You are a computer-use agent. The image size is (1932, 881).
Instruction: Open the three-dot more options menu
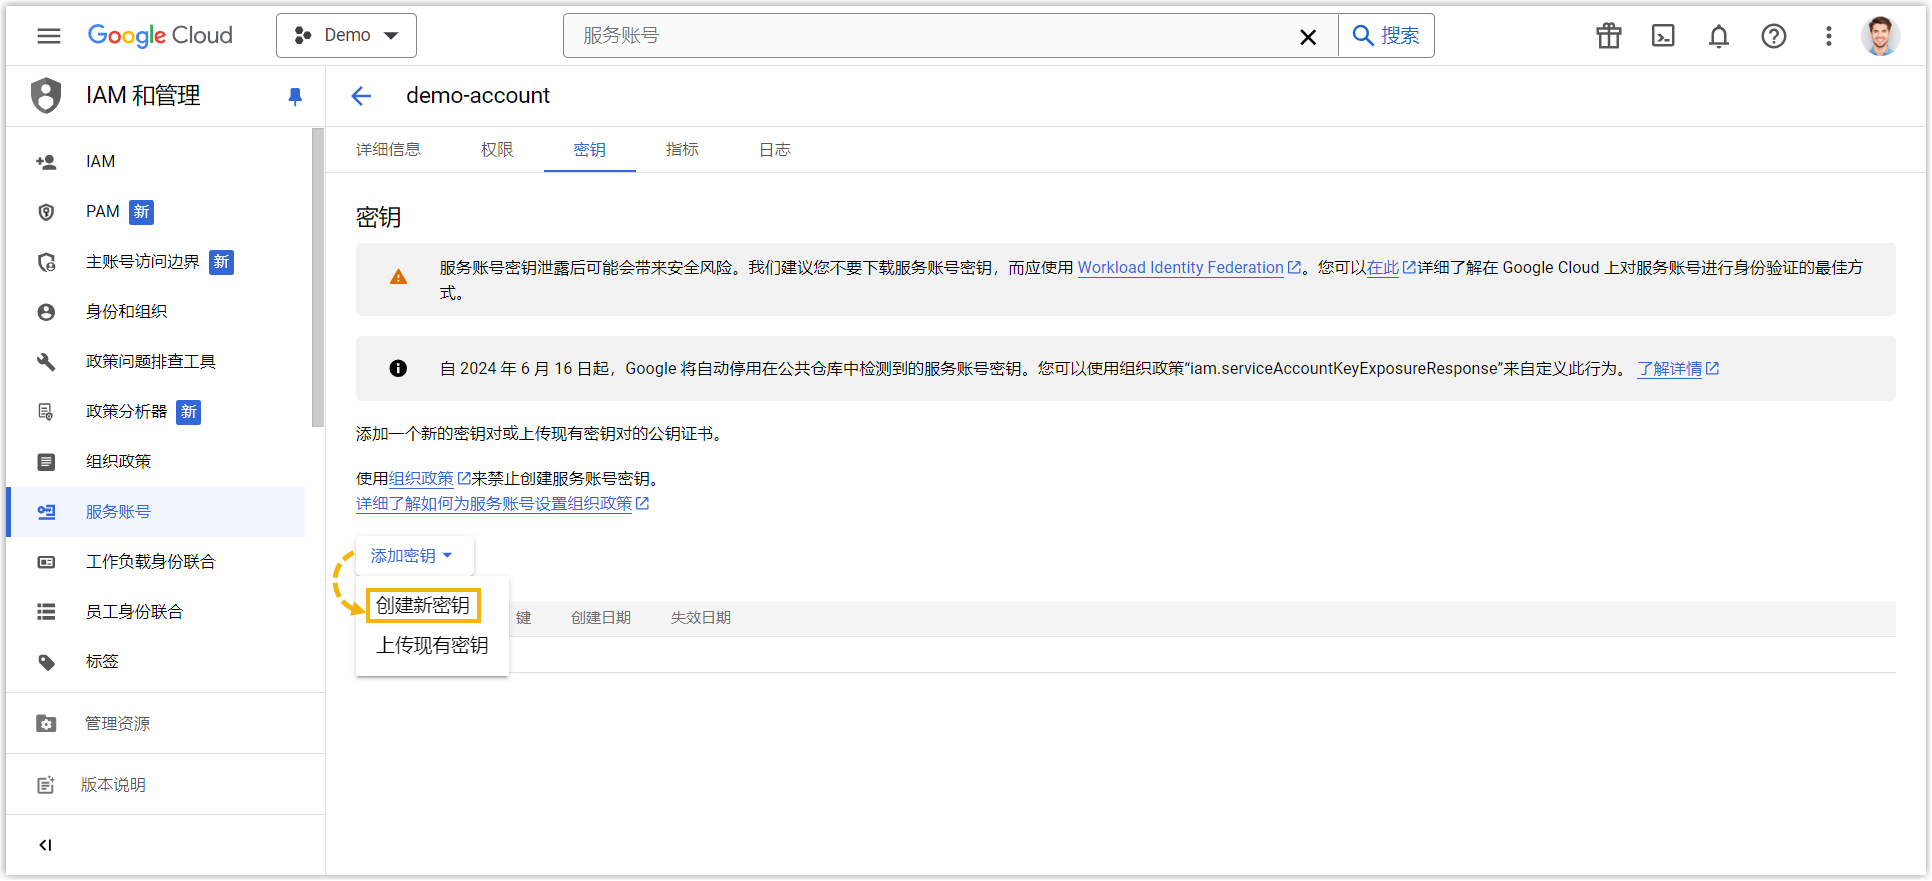click(x=1828, y=36)
